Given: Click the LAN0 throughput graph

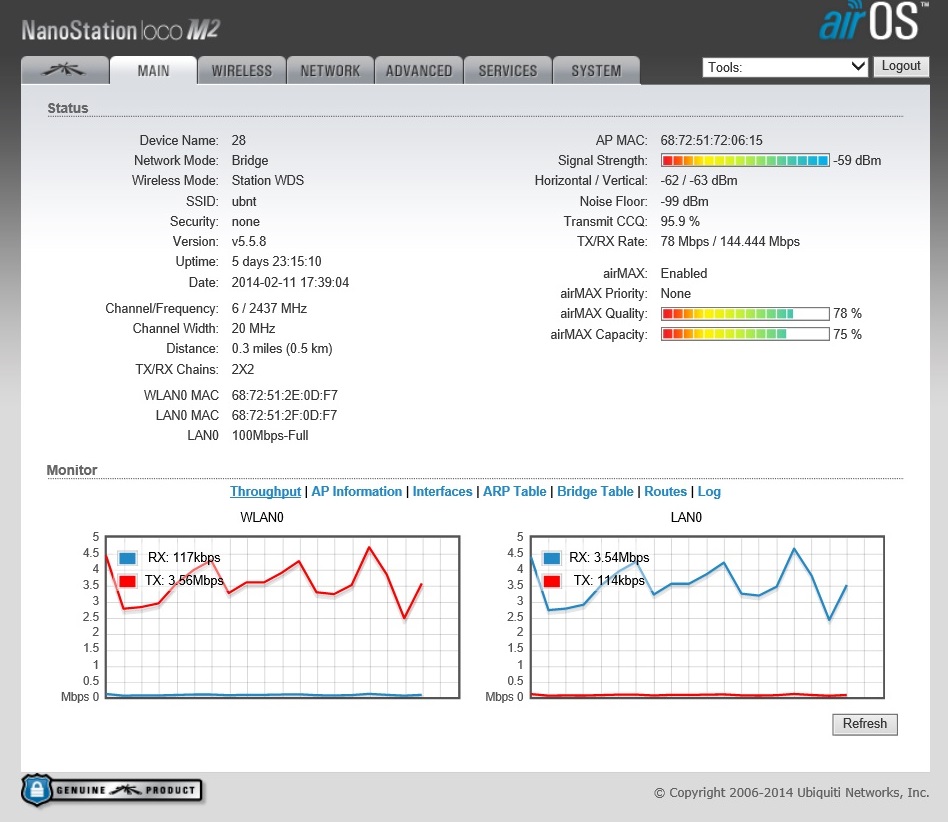Looking at the screenshot, I should (x=707, y=617).
